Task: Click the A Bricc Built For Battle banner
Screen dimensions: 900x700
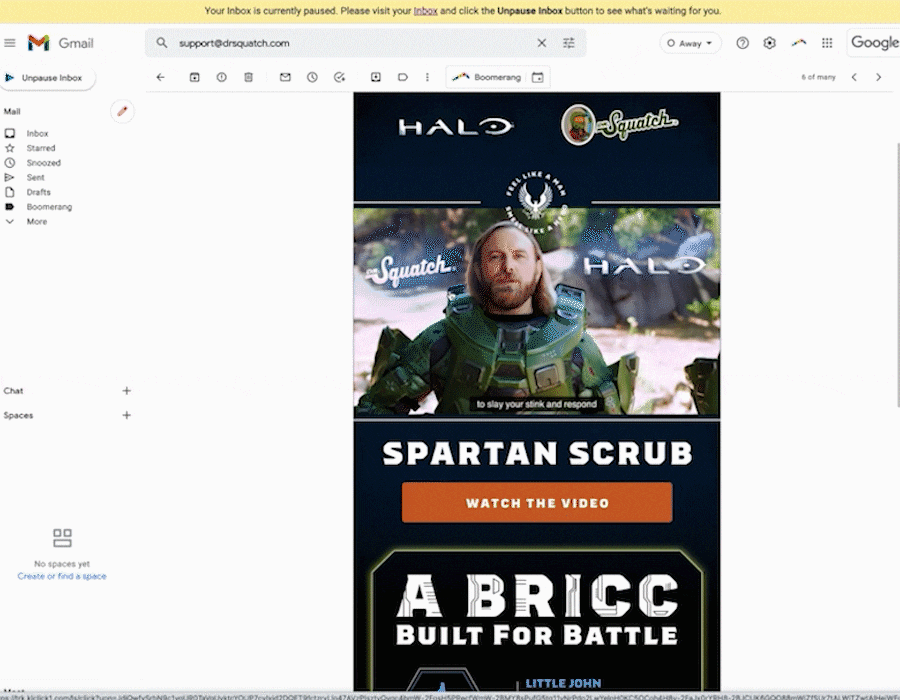Action: coord(537,610)
